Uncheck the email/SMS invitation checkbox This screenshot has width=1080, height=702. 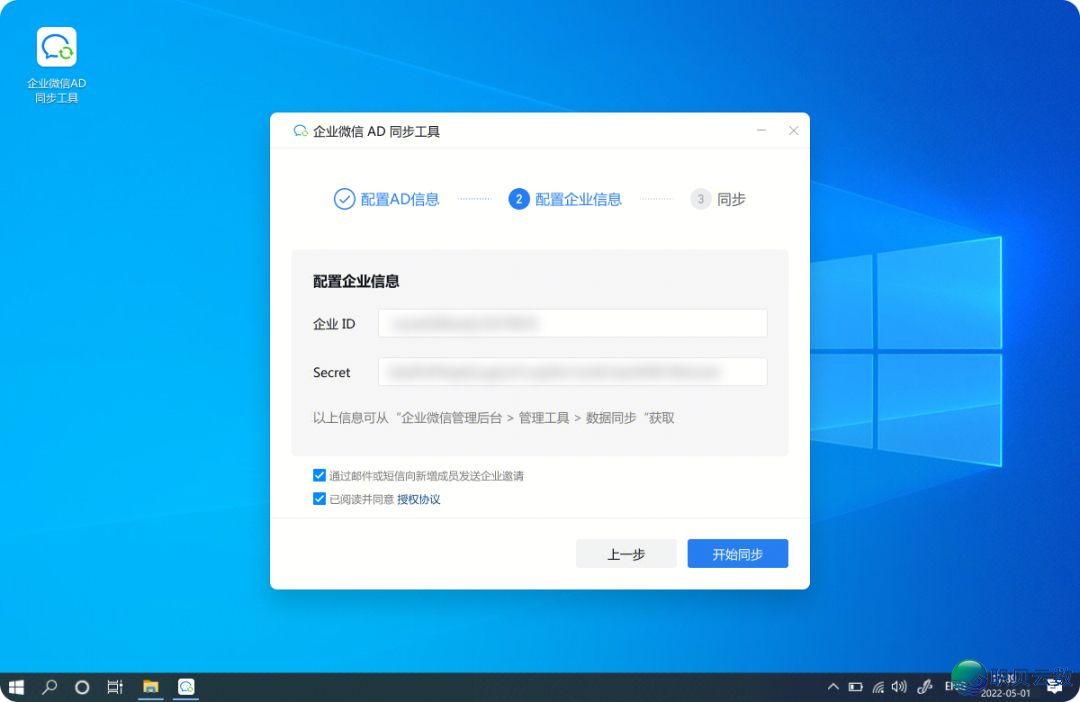(319, 475)
